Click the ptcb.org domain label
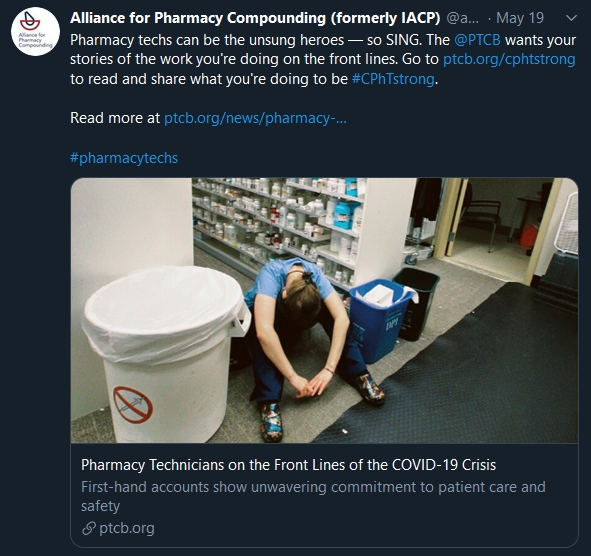Screen dimensions: 591x556 click(127, 528)
